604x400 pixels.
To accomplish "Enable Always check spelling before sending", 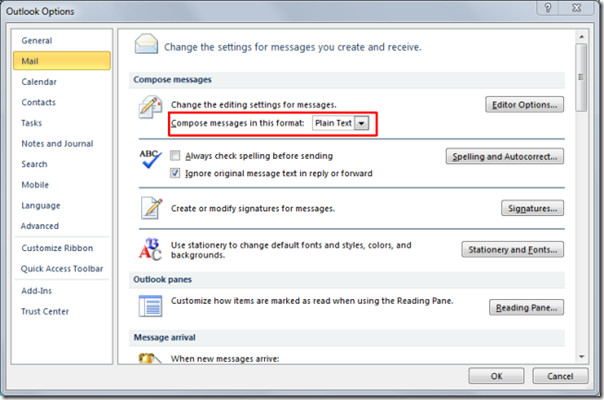I will pos(175,155).
